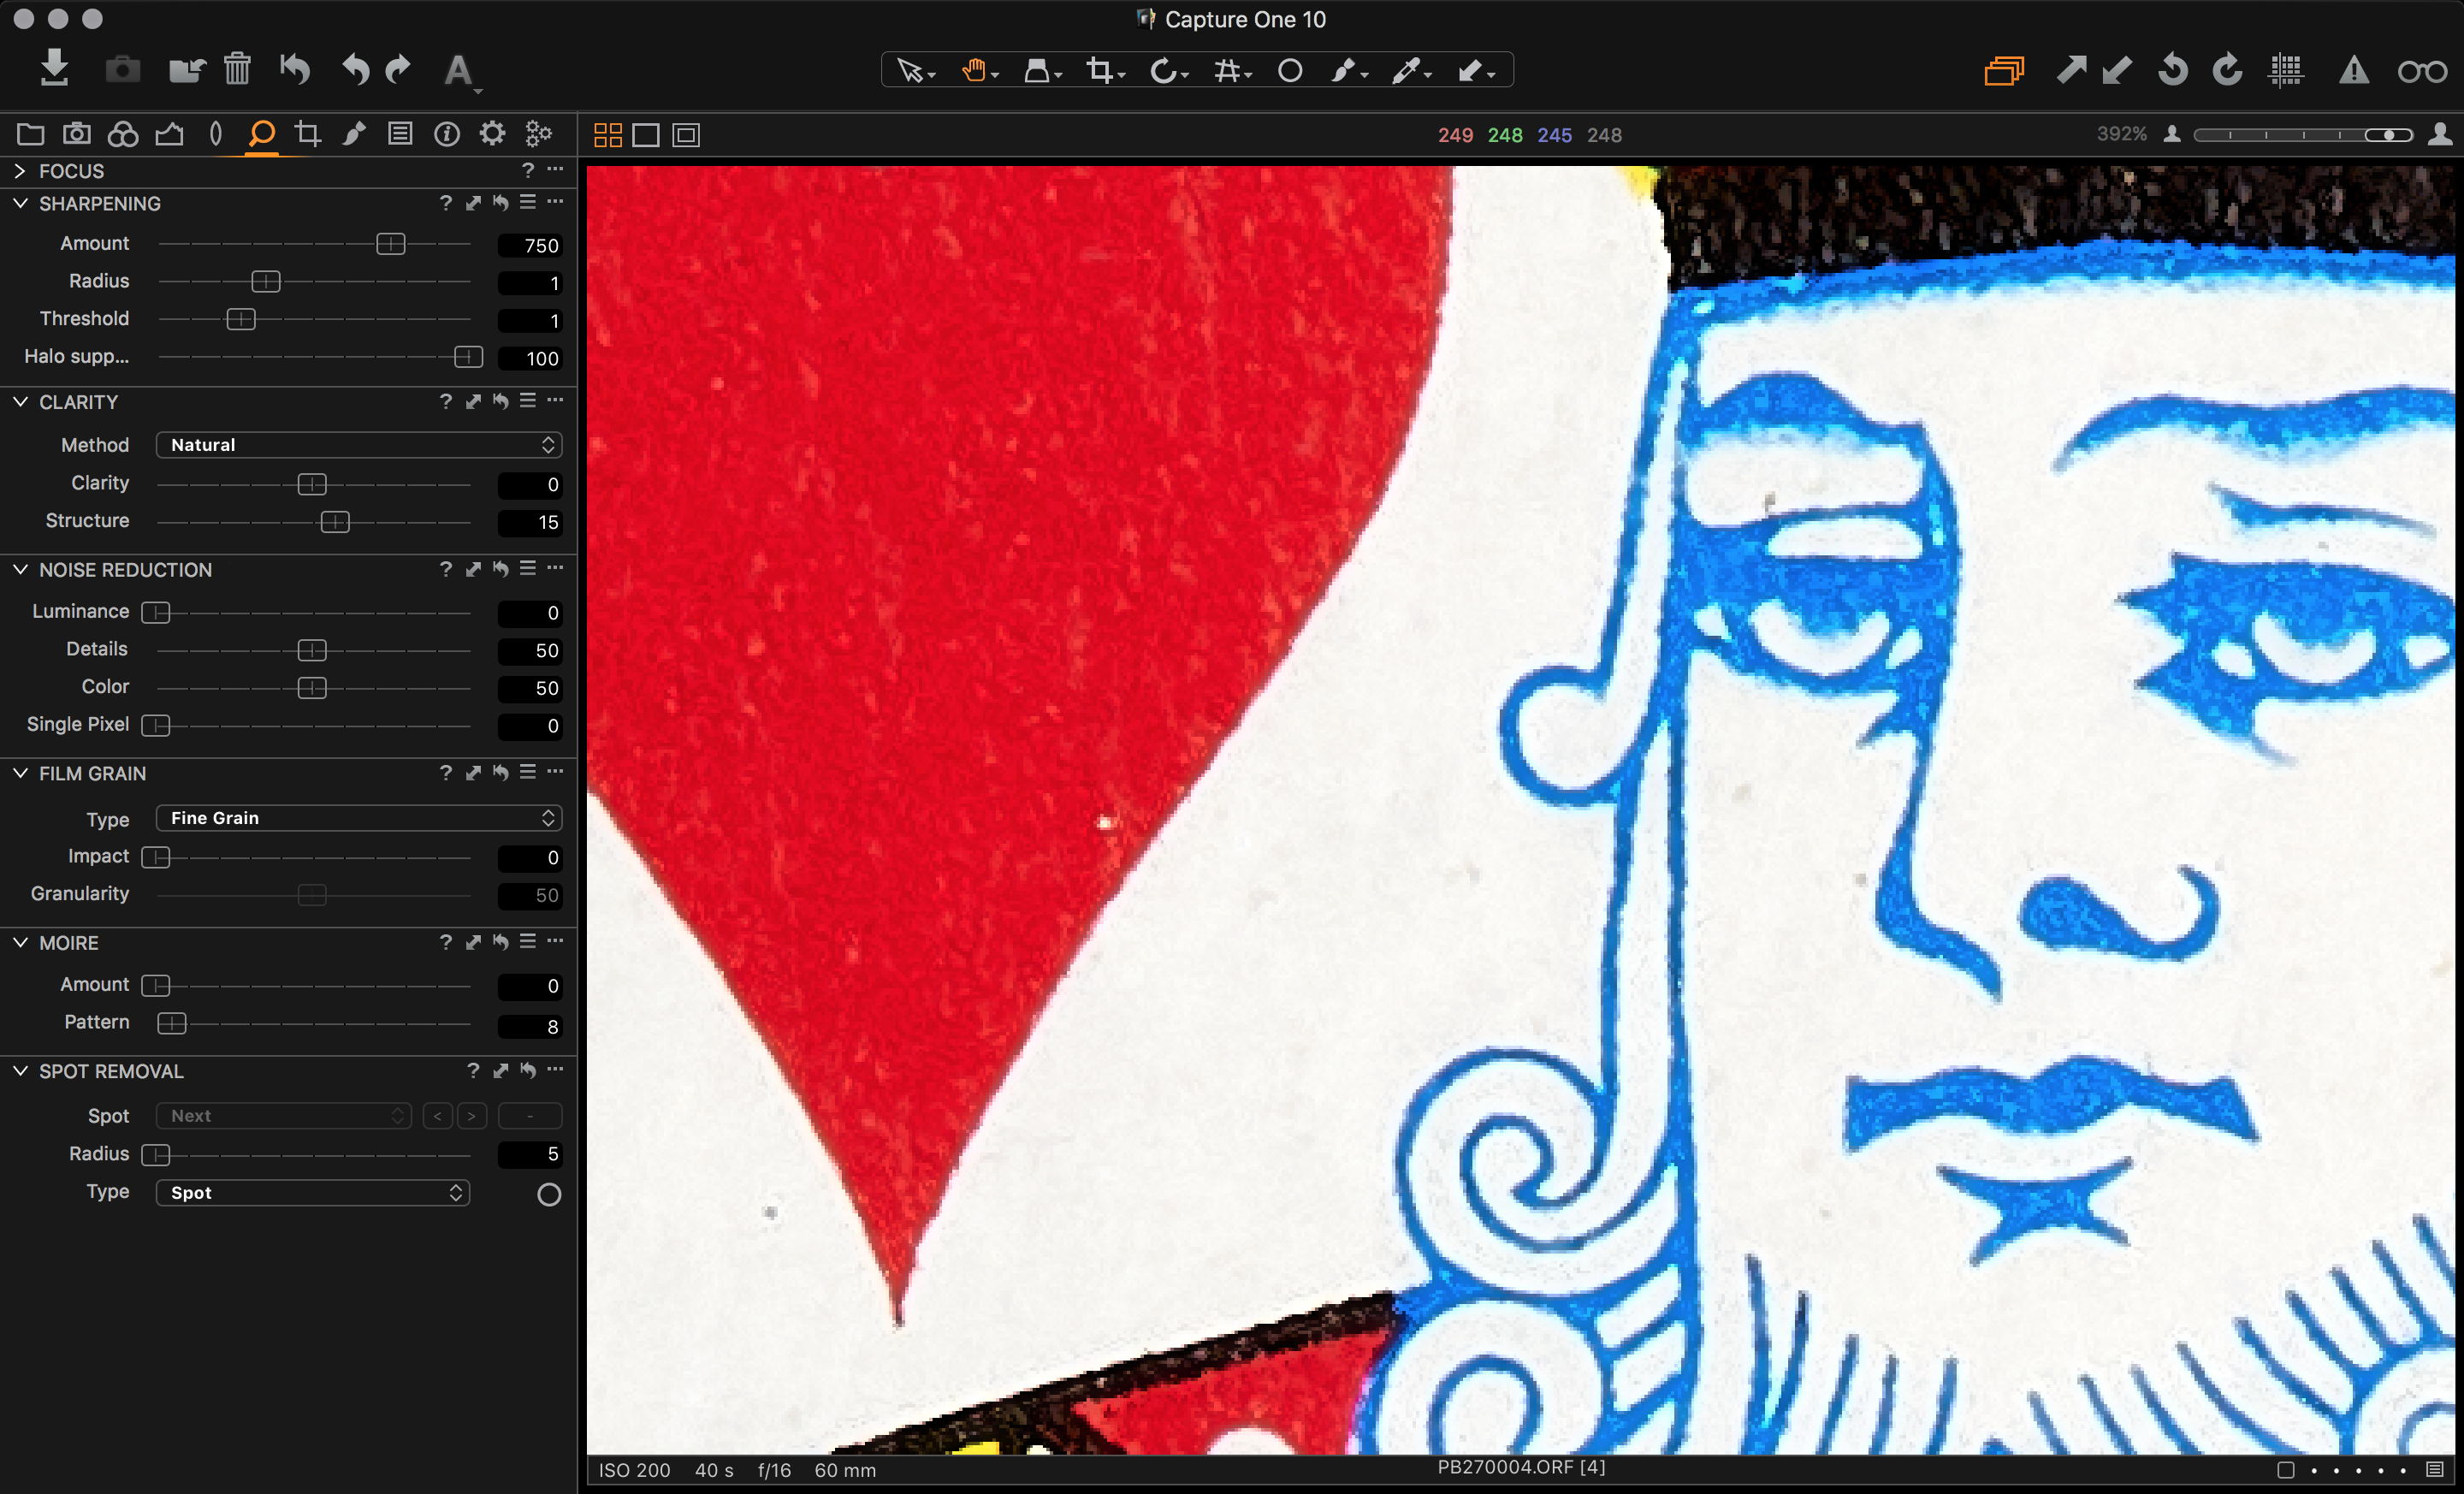Click the proofing glasses icon
Screen dimensions: 2464x1494
(x=2422, y=71)
